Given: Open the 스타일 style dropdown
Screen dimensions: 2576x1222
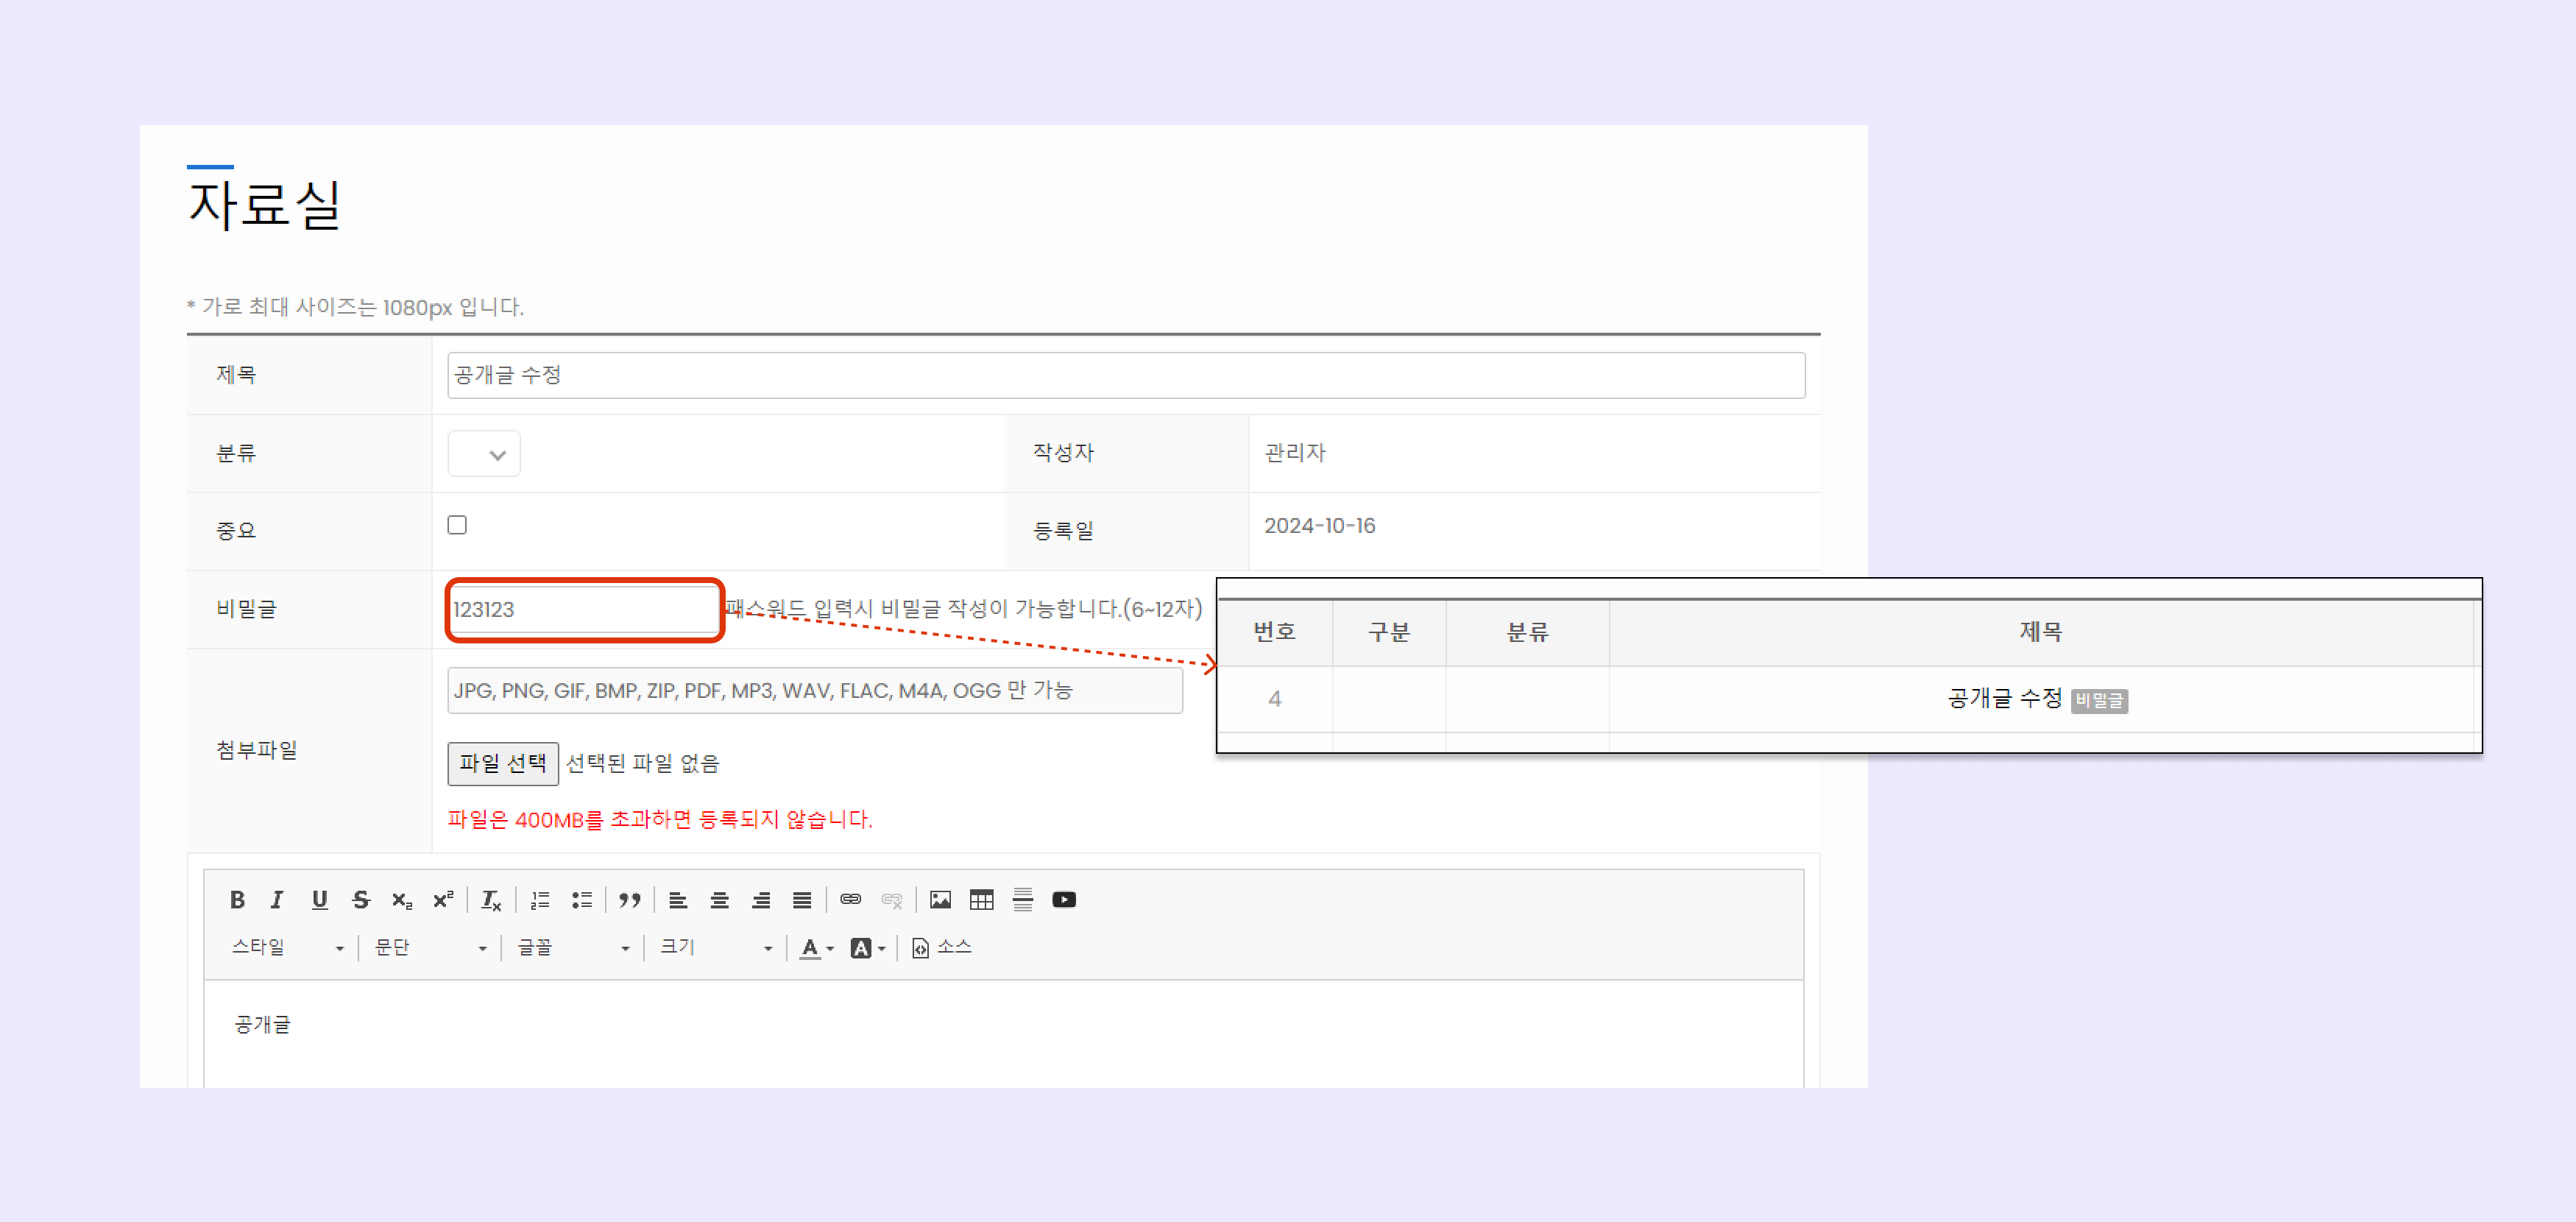Looking at the screenshot, I should (x=288, y=947).
